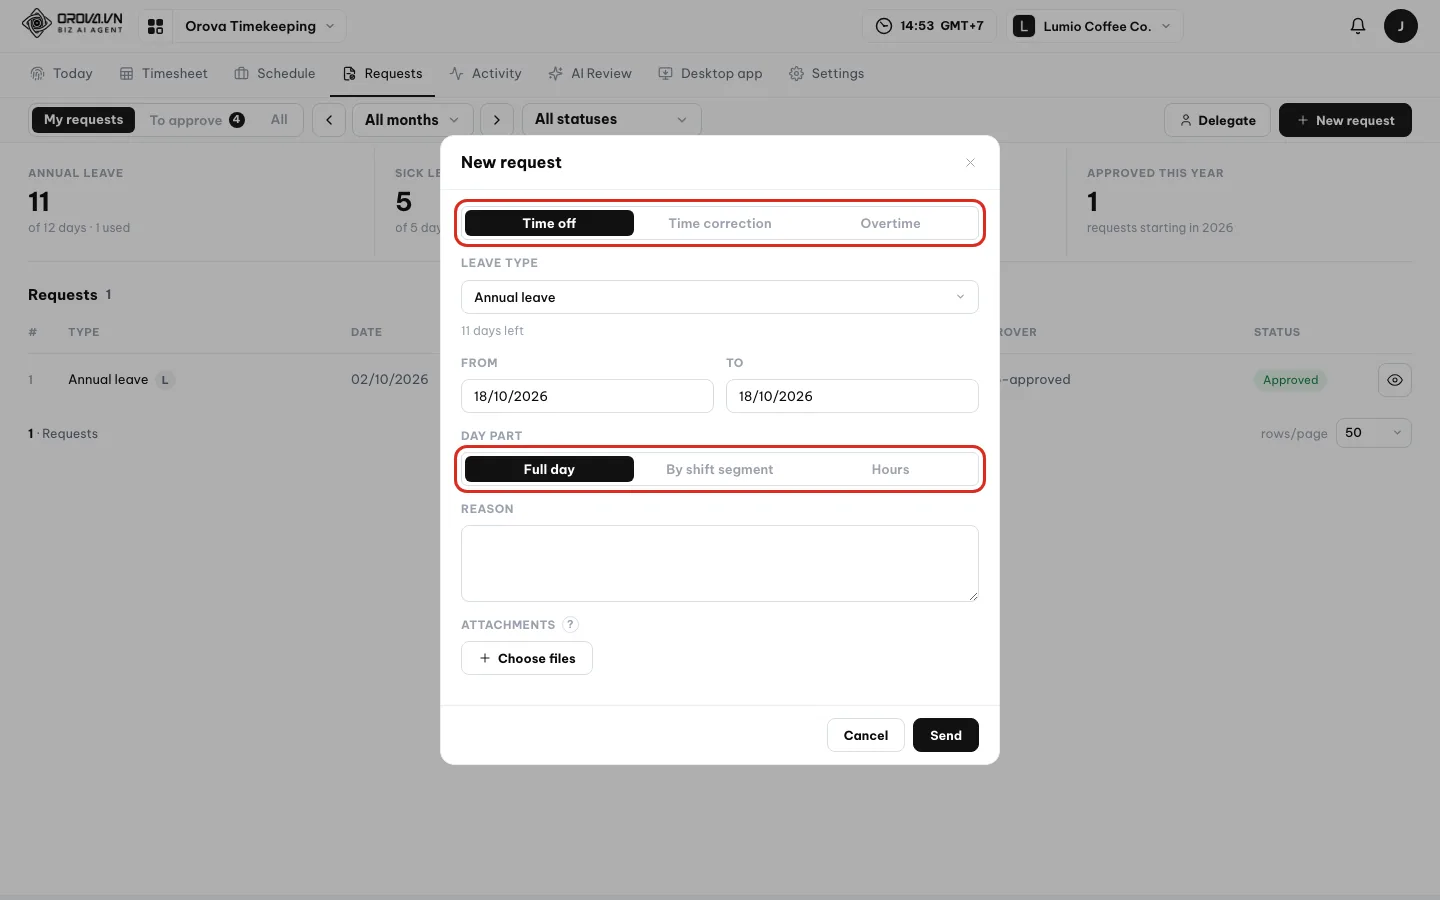Viewport: 1440px width, 900px height.
Task: Show My requests list
Action: [84, 120]
